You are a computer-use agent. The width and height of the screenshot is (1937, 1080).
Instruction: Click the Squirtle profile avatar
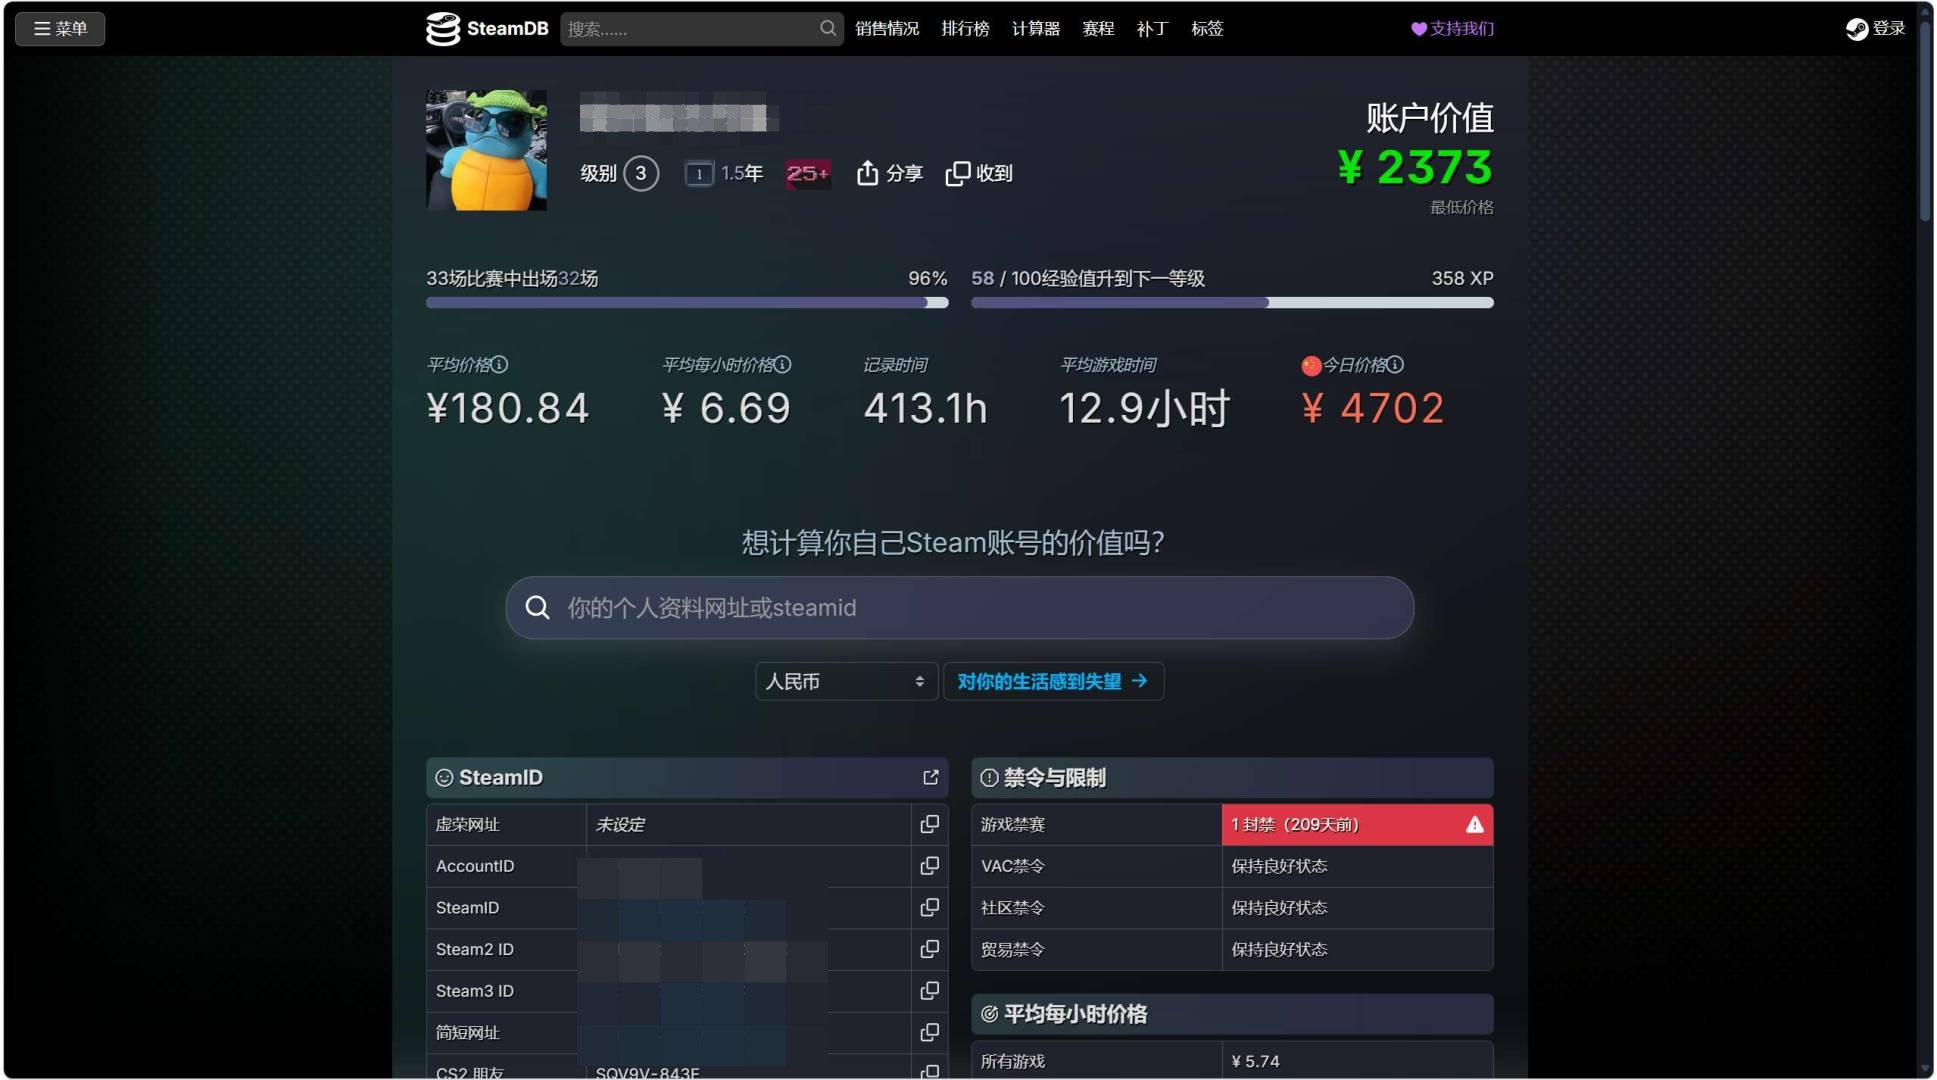pyautogui.click(x=486, y=150)
